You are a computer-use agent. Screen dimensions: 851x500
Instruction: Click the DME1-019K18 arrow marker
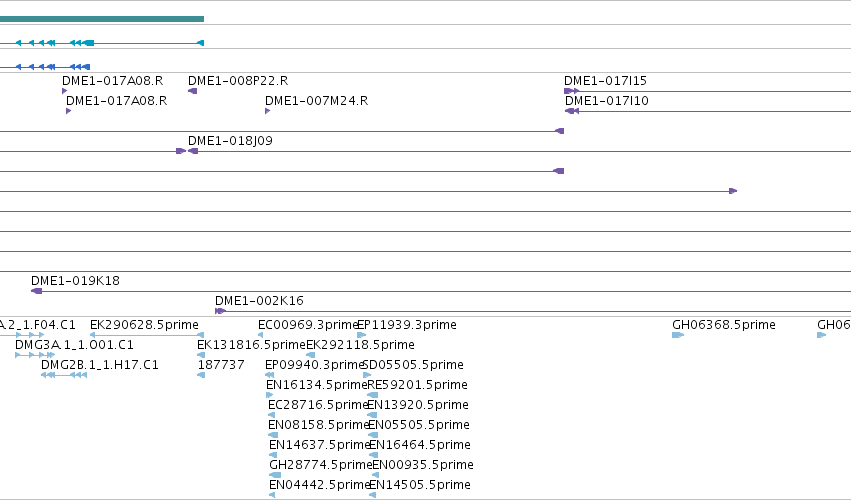[x=36, y=292]
